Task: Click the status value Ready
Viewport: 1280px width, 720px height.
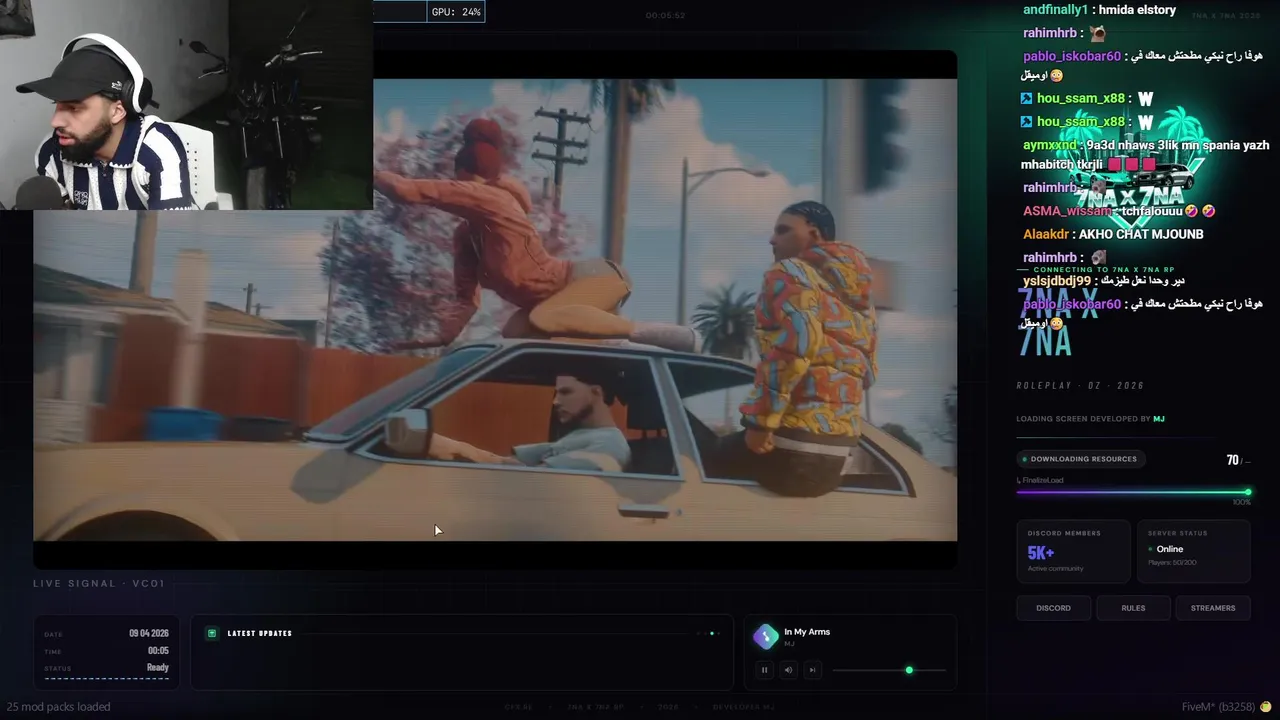Action: (x=158, y=667)
